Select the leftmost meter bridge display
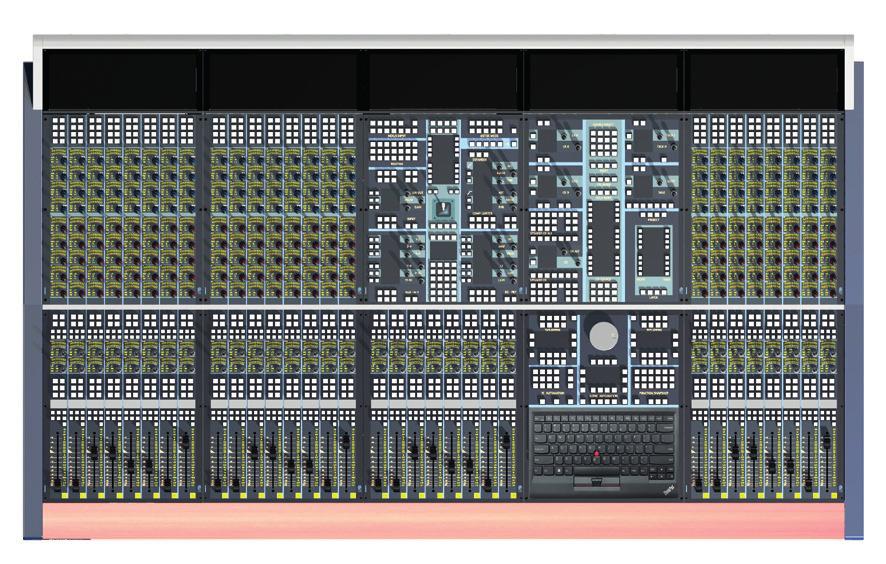Image resolution: width=886 pixels, height=564 pixels. (x=122, y=79)
